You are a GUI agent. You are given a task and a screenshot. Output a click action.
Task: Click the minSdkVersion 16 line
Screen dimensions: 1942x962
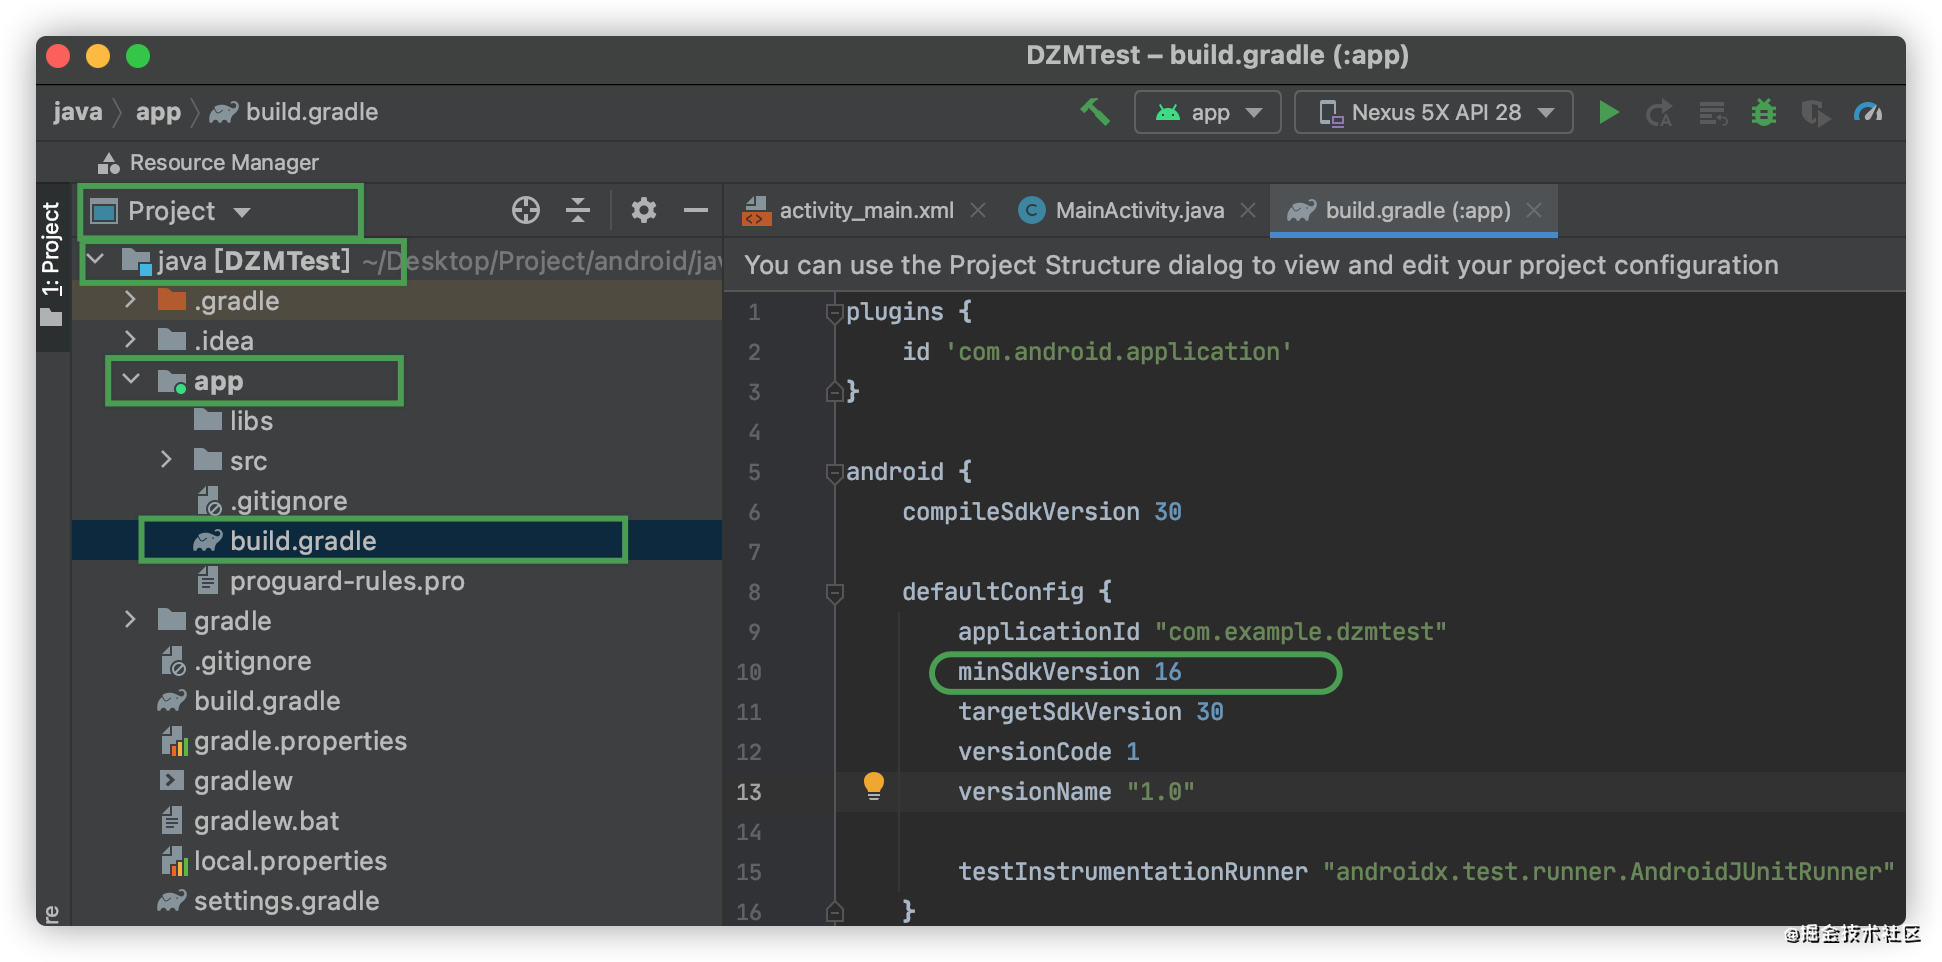pos(1069,672)
